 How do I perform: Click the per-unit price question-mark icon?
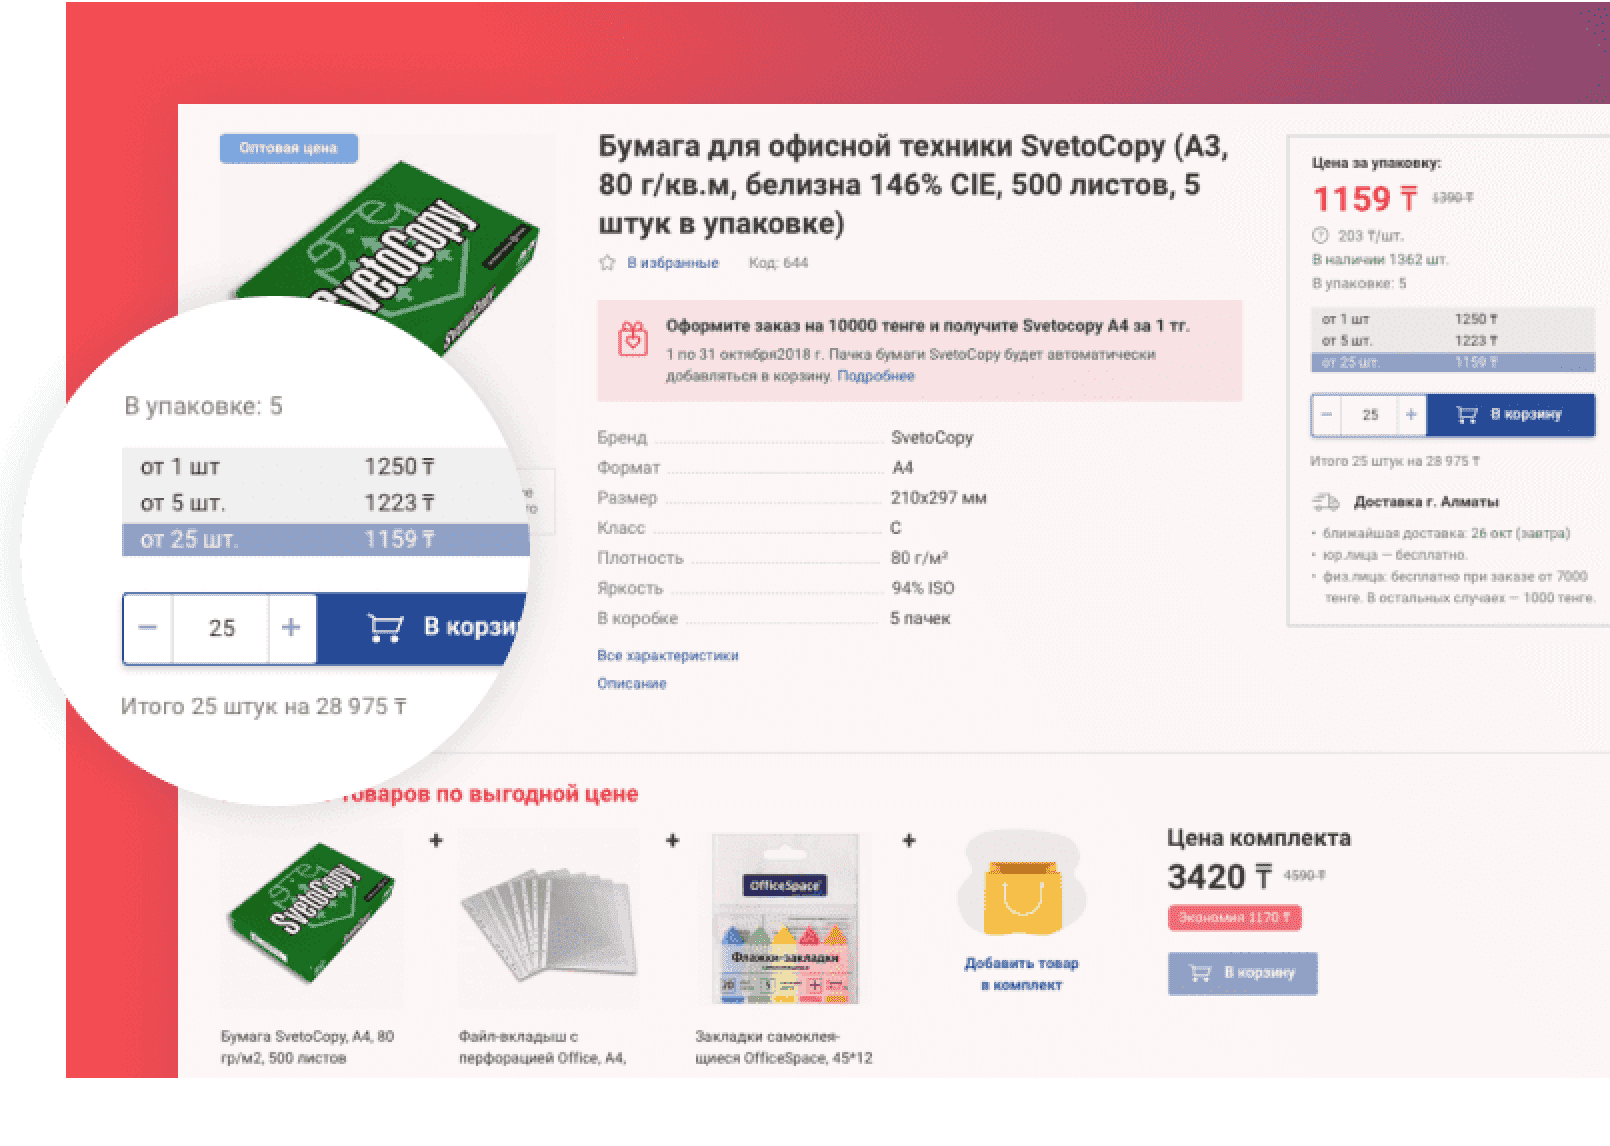1319,236
